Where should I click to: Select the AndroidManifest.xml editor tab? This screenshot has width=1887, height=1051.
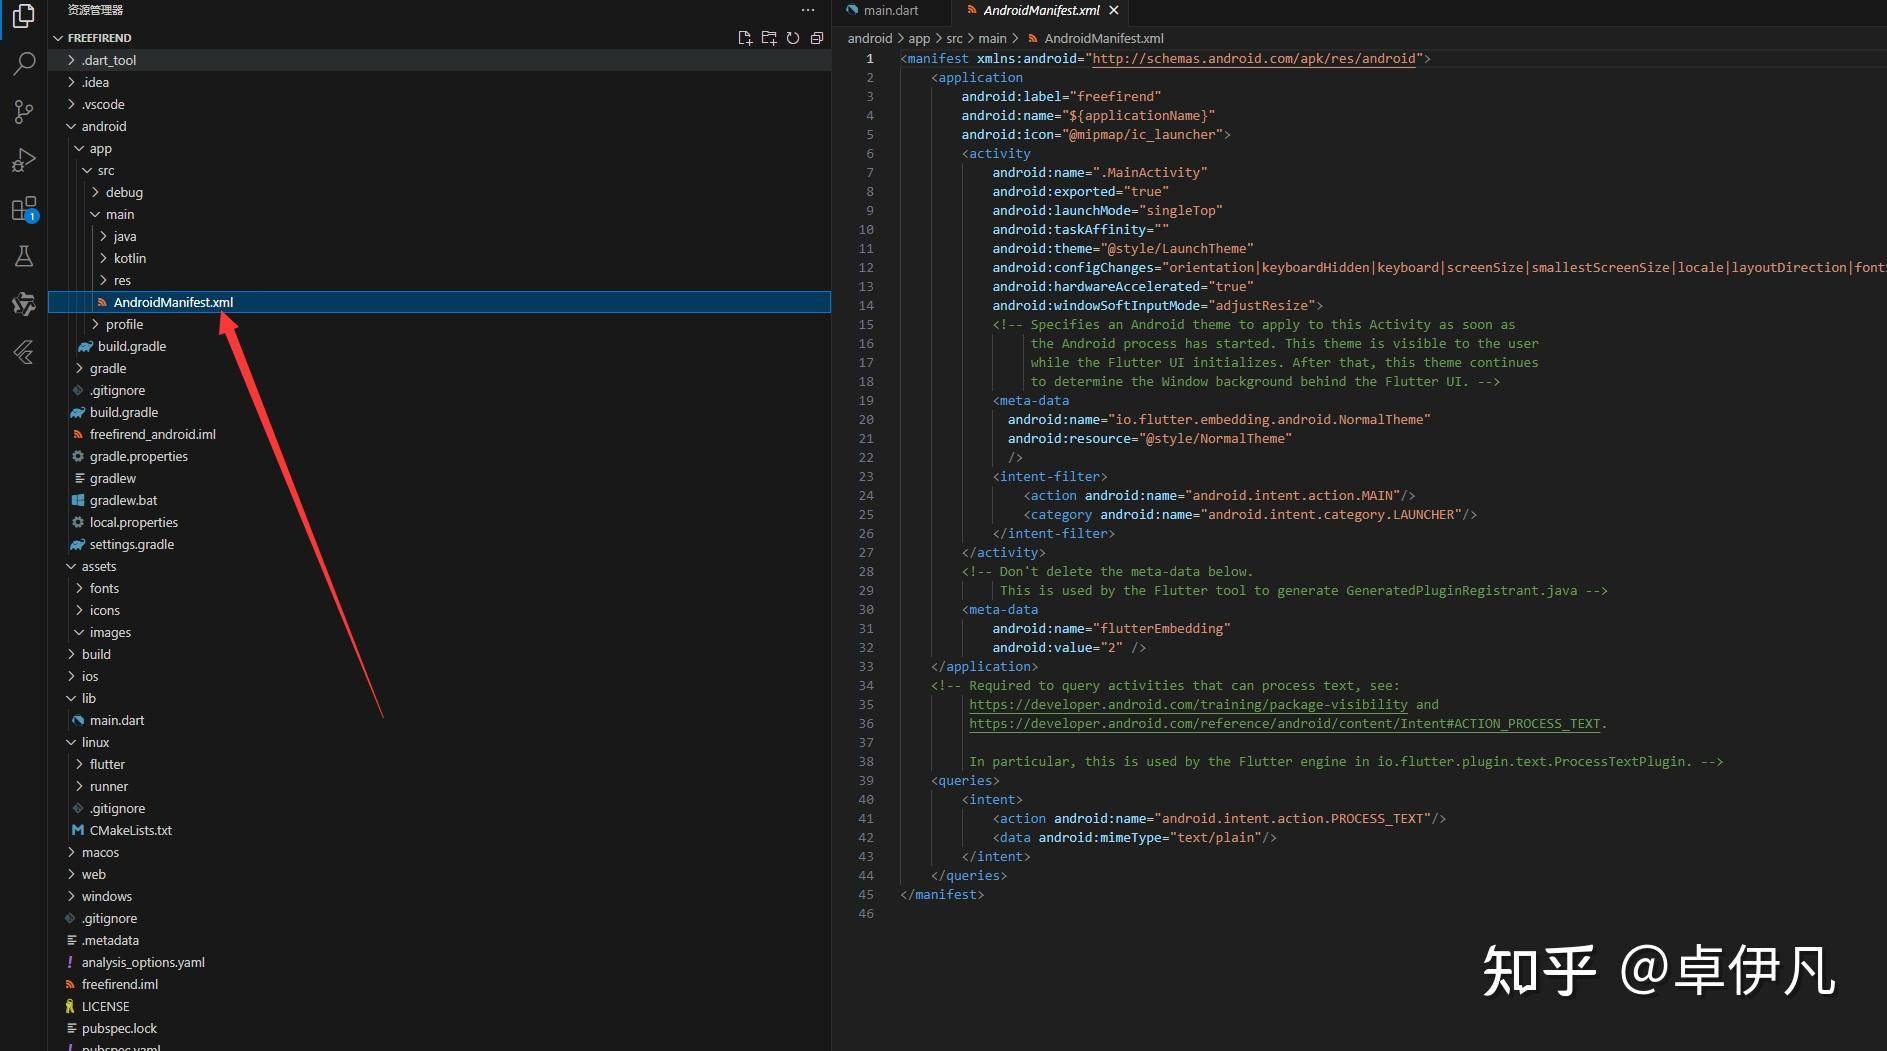pos(1040,10)
